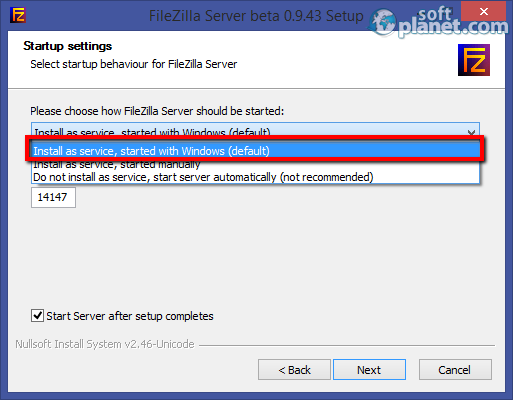Image resolution: width=513 pixels, height=400 pixels.
Task: Close the setup window with X
Action: (484, 12)
